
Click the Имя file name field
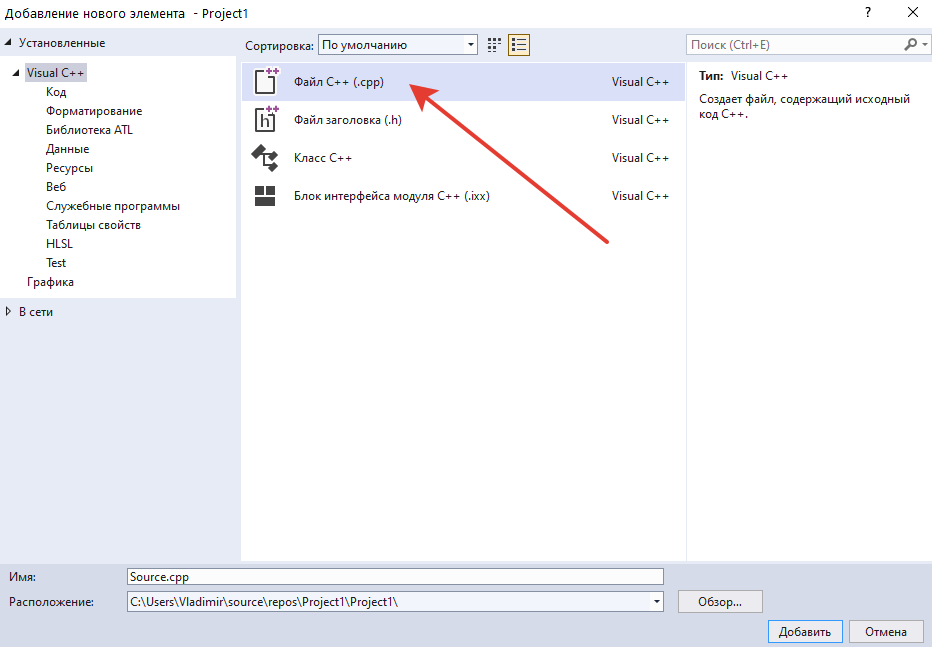(395, 576)
